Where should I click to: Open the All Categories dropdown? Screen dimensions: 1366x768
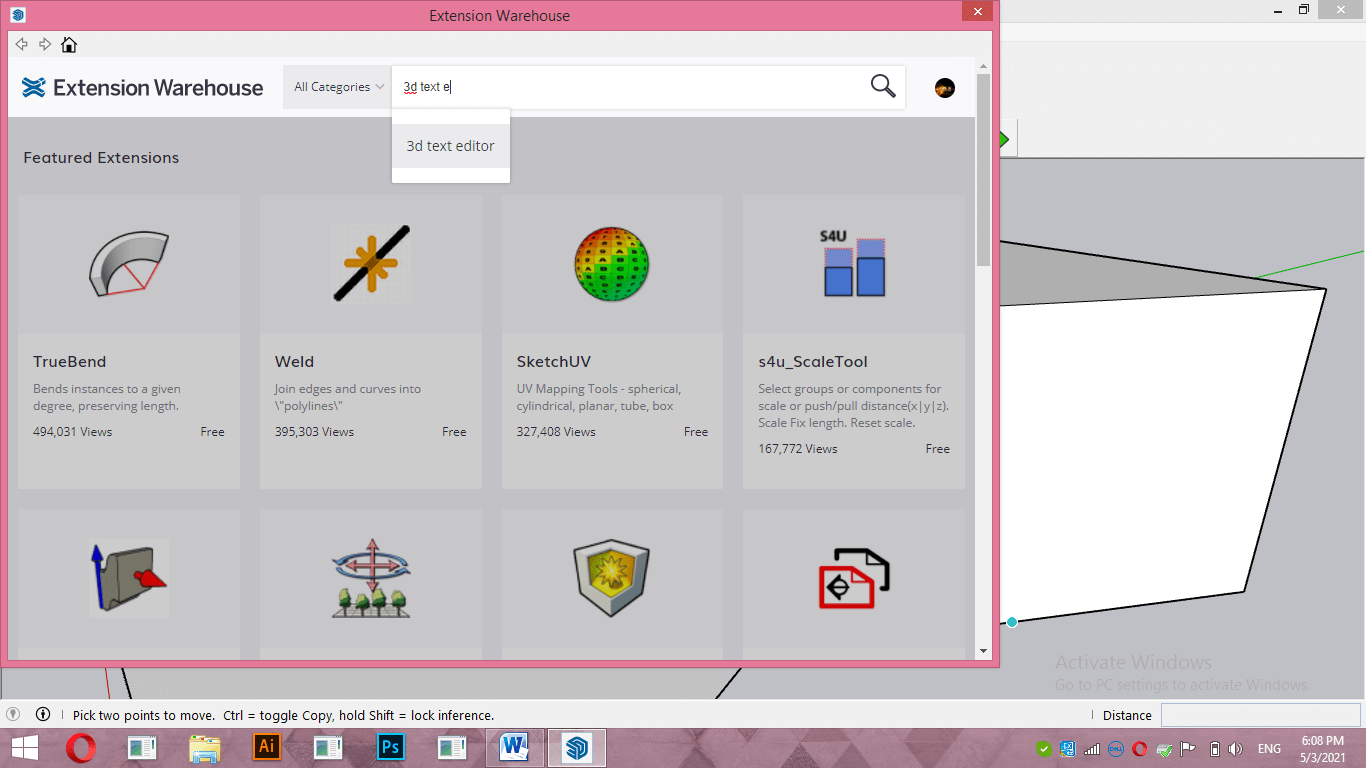coord(338,87)
